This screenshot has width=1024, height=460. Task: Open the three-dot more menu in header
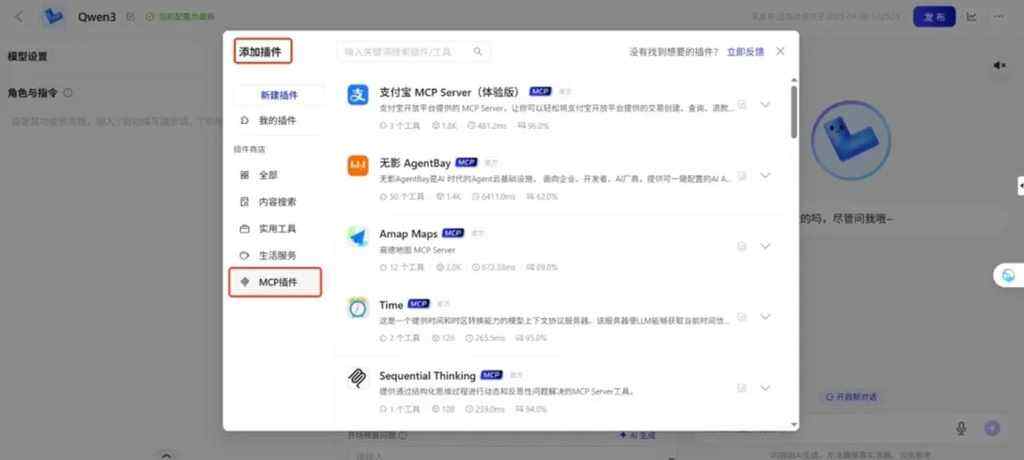[999, 16]
